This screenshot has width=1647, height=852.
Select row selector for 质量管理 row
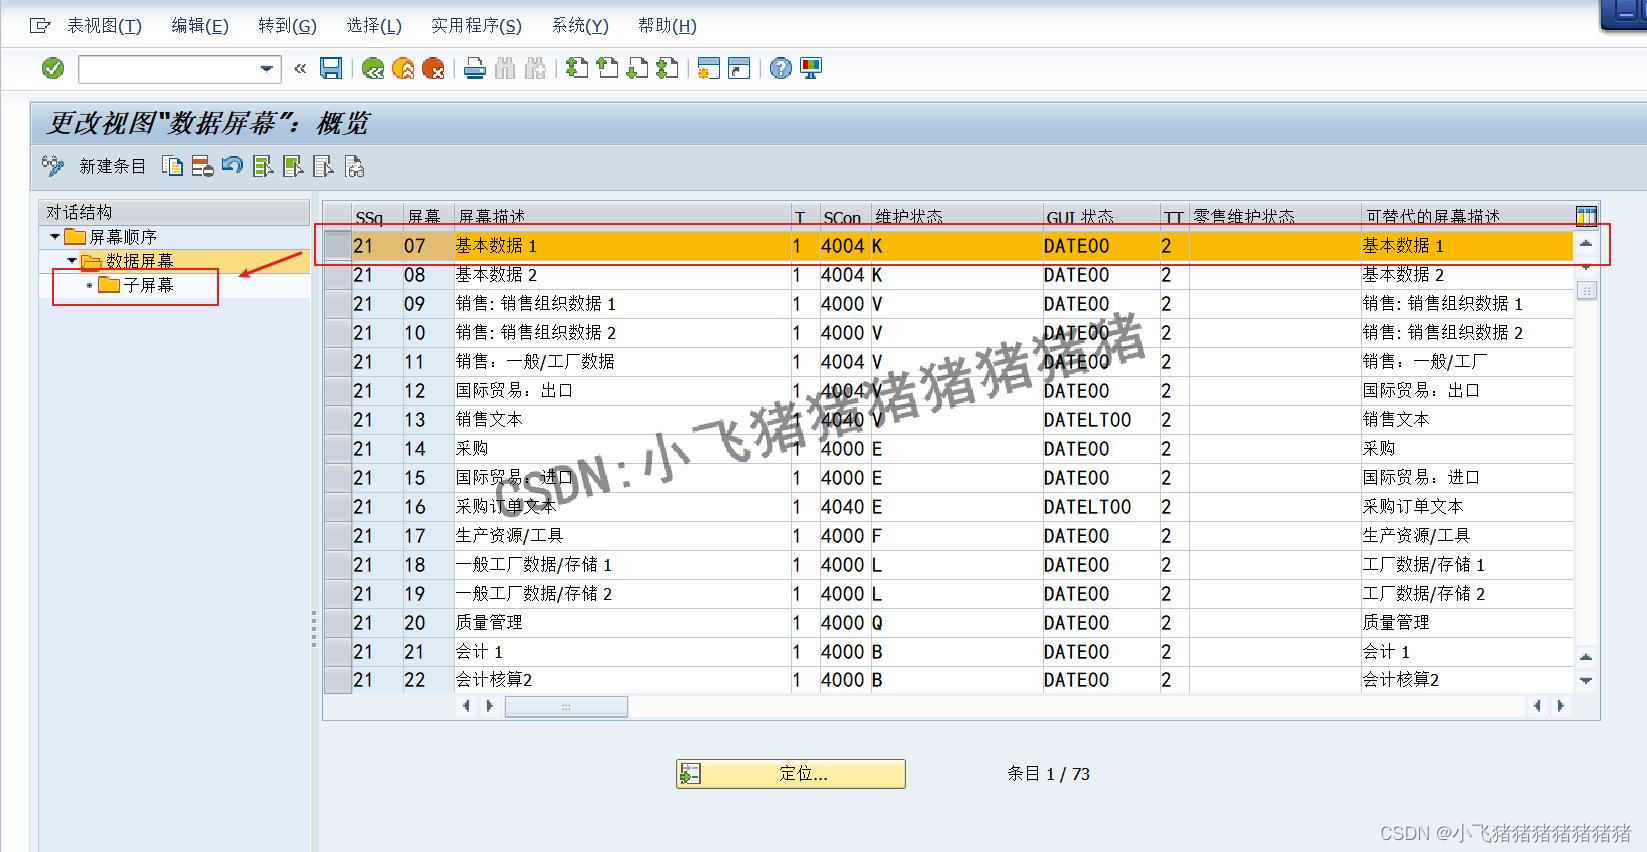point(338,623)
